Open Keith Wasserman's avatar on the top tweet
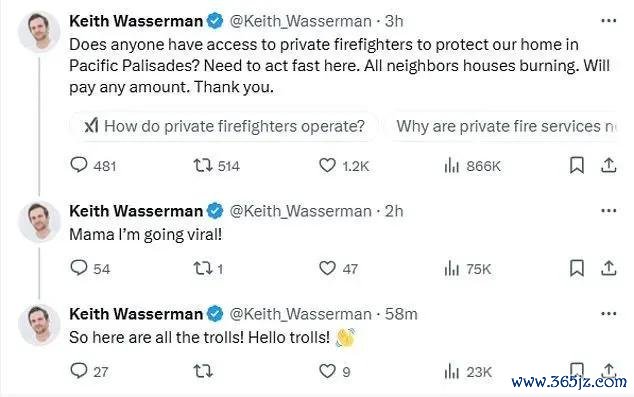Viewport: 634px width, 397px height. click(x=39, y=32)
